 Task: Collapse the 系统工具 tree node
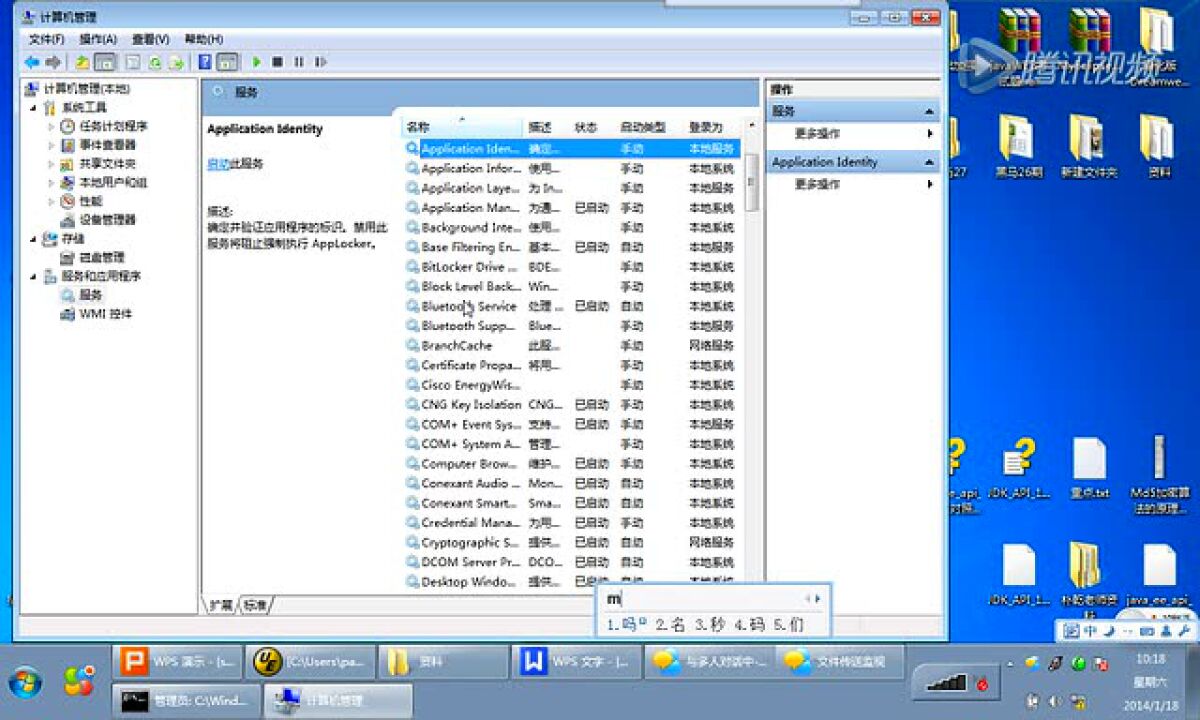(34, 108)
